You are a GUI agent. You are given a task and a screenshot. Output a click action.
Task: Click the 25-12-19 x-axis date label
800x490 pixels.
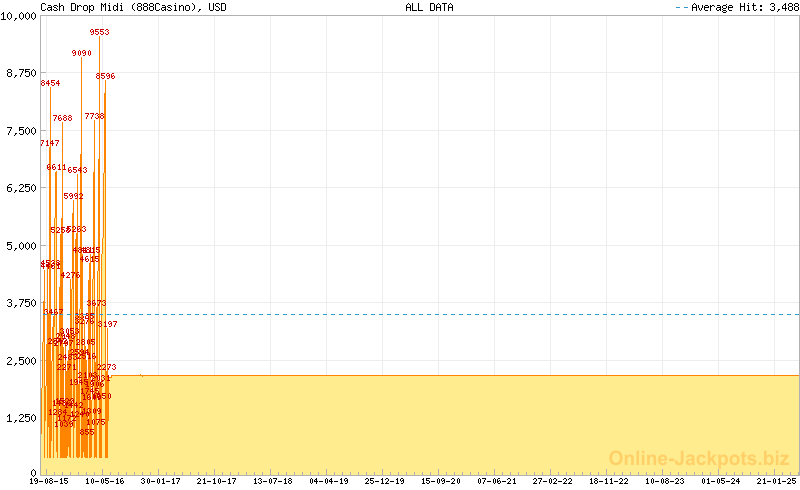(385, 481)
